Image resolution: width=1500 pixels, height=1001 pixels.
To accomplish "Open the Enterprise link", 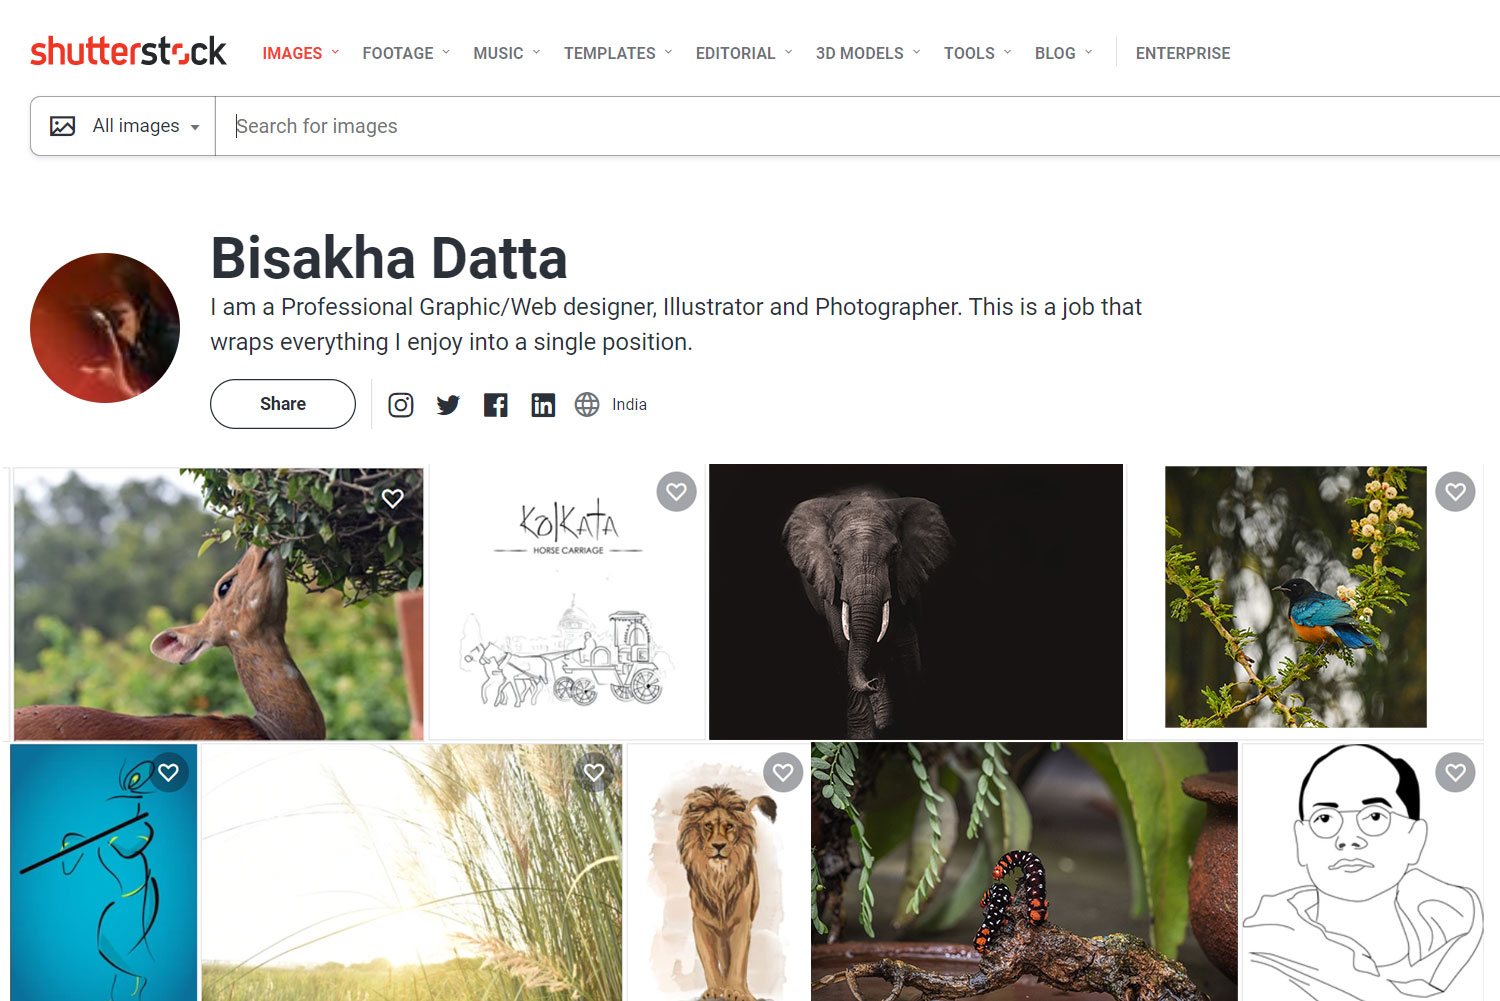I will coord(1183,53).
